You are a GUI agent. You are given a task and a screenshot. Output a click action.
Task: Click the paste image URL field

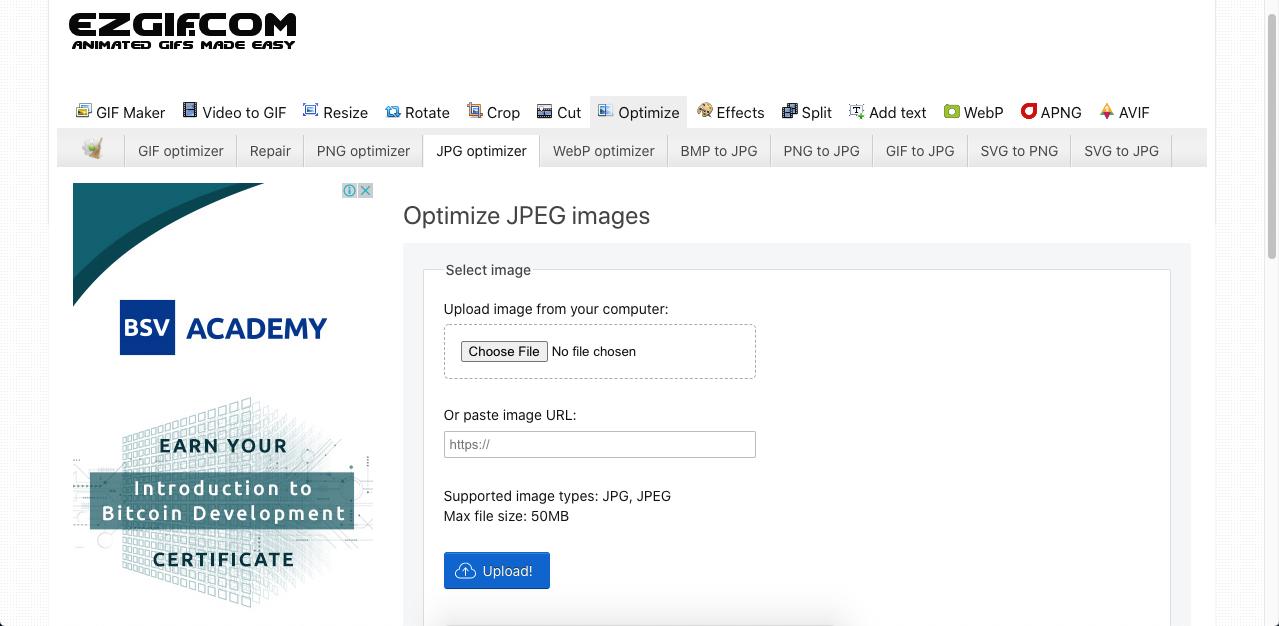[x=599, y=444]
